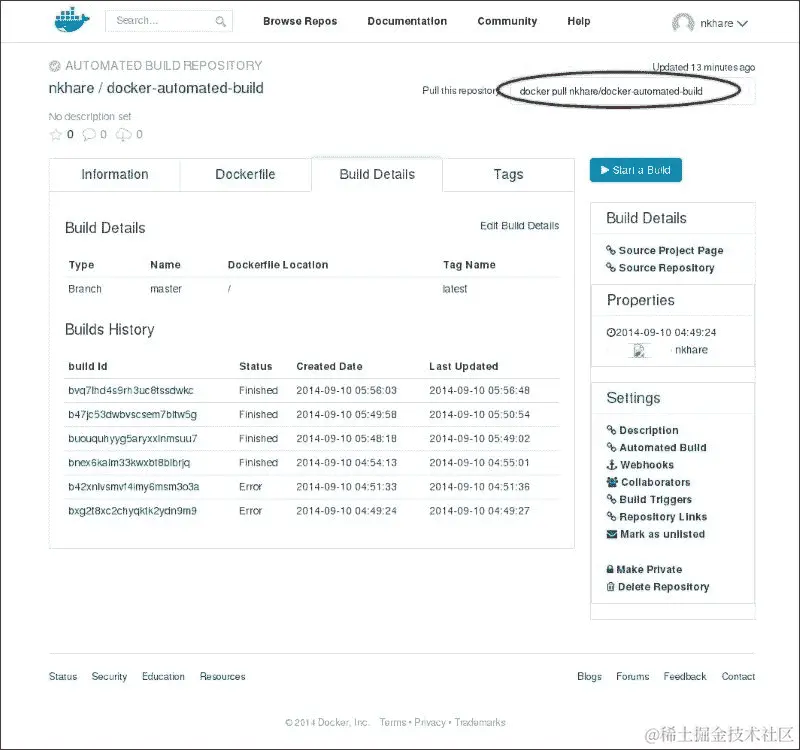Switch to the Dockerfile tab
The image size is (800, 750).
[245, 174]
